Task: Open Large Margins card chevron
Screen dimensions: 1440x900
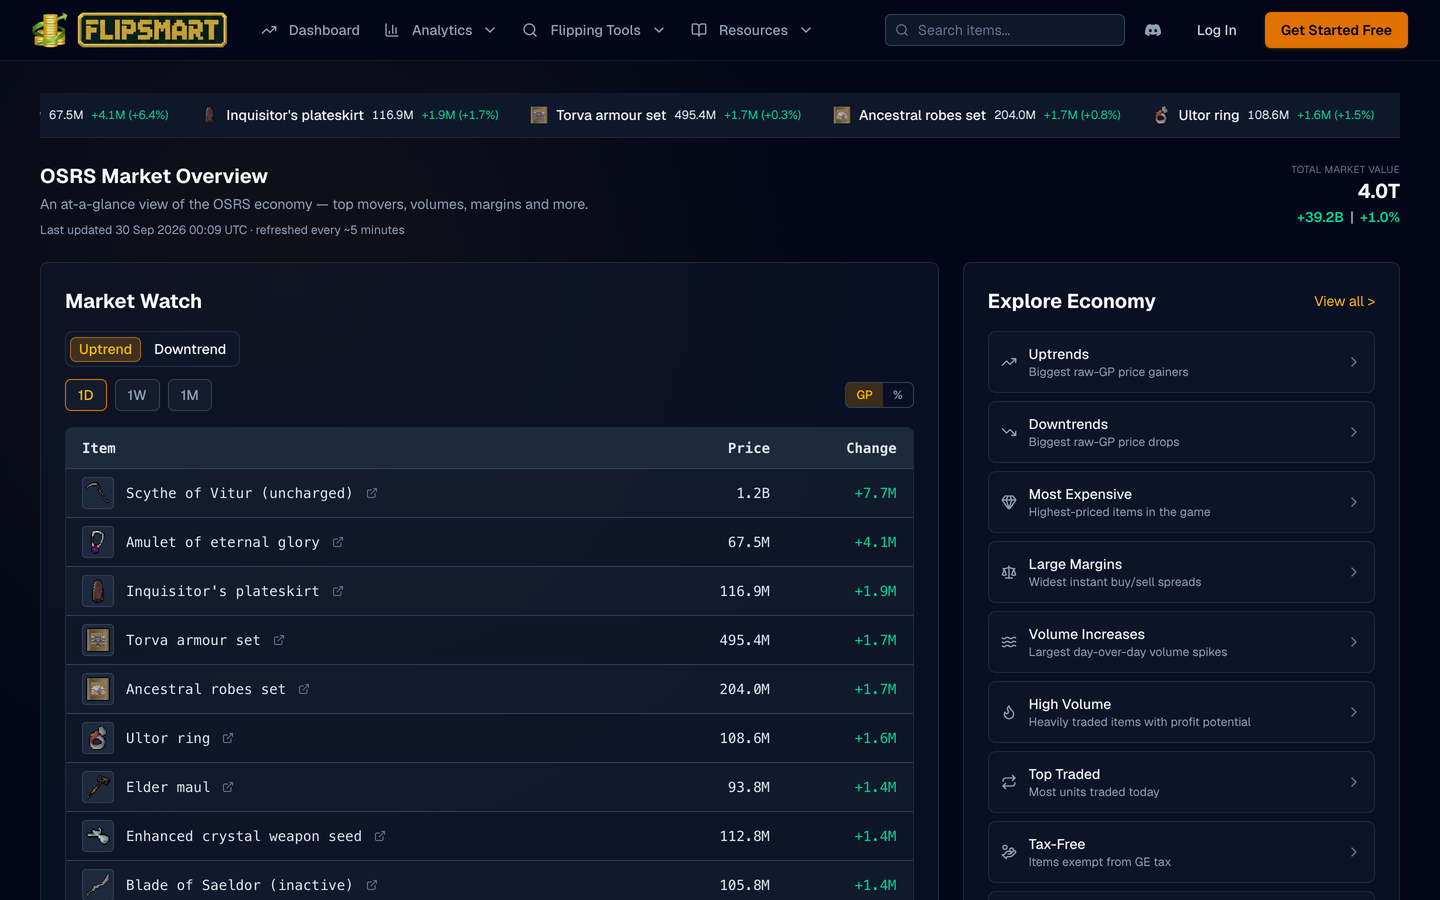Action: [x=1354, y=572]
